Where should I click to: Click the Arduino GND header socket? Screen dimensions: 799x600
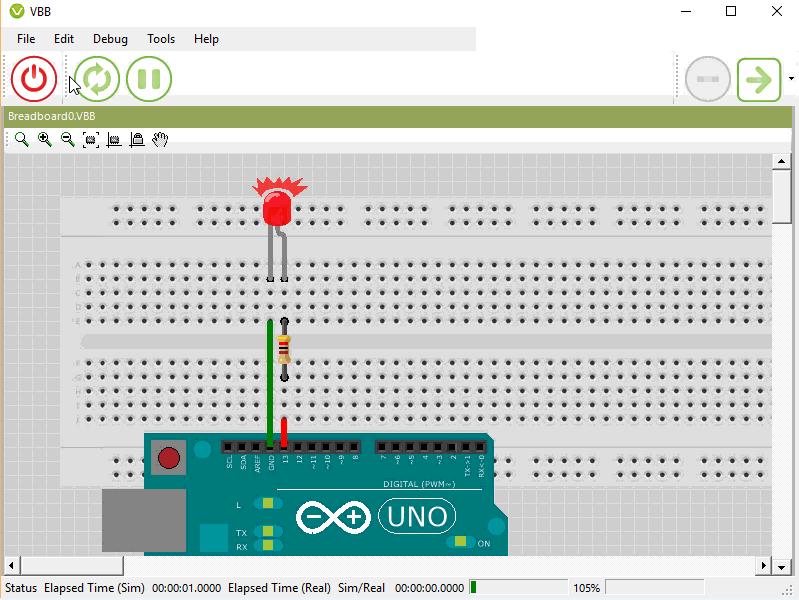point(270,448)
